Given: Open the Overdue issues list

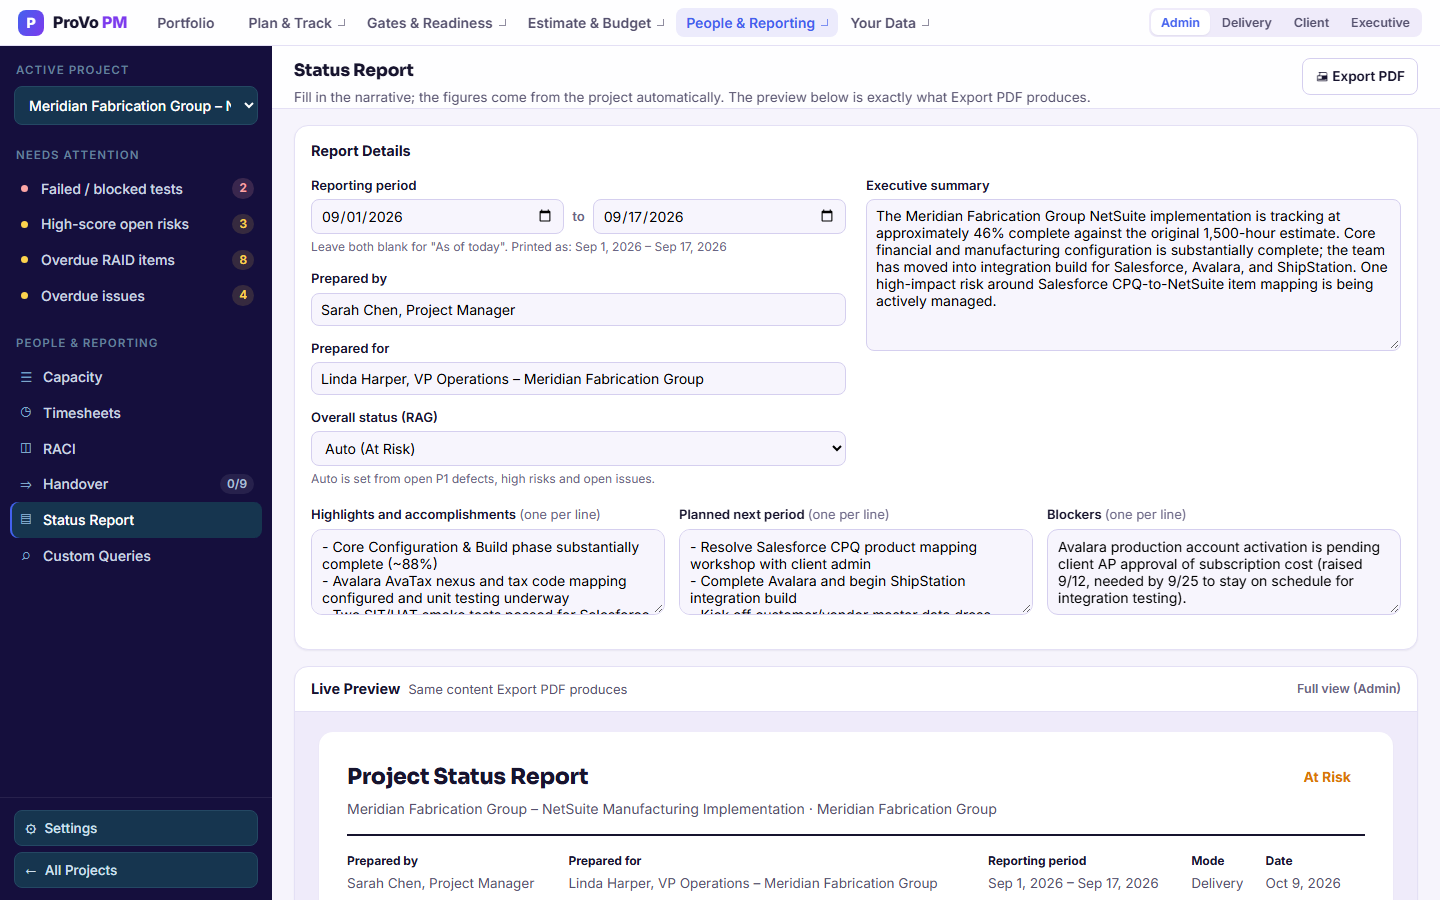Looking at the screenshot, I should click(x=136, y=296).
